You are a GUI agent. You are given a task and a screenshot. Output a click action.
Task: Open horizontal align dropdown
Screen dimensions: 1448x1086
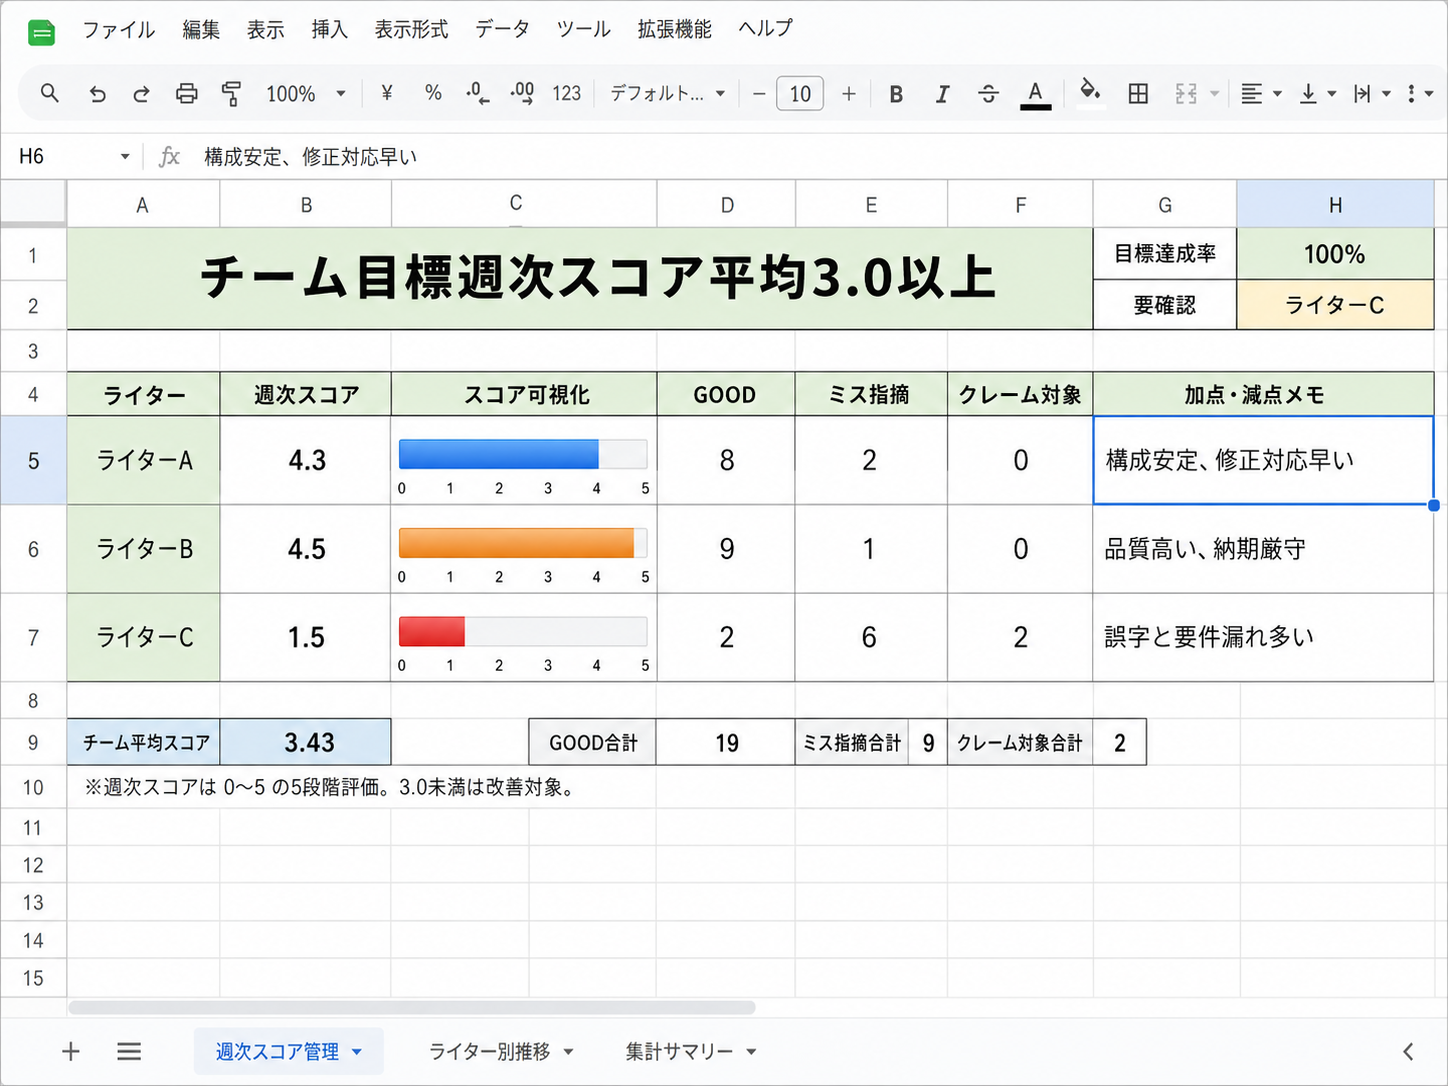1261,94
